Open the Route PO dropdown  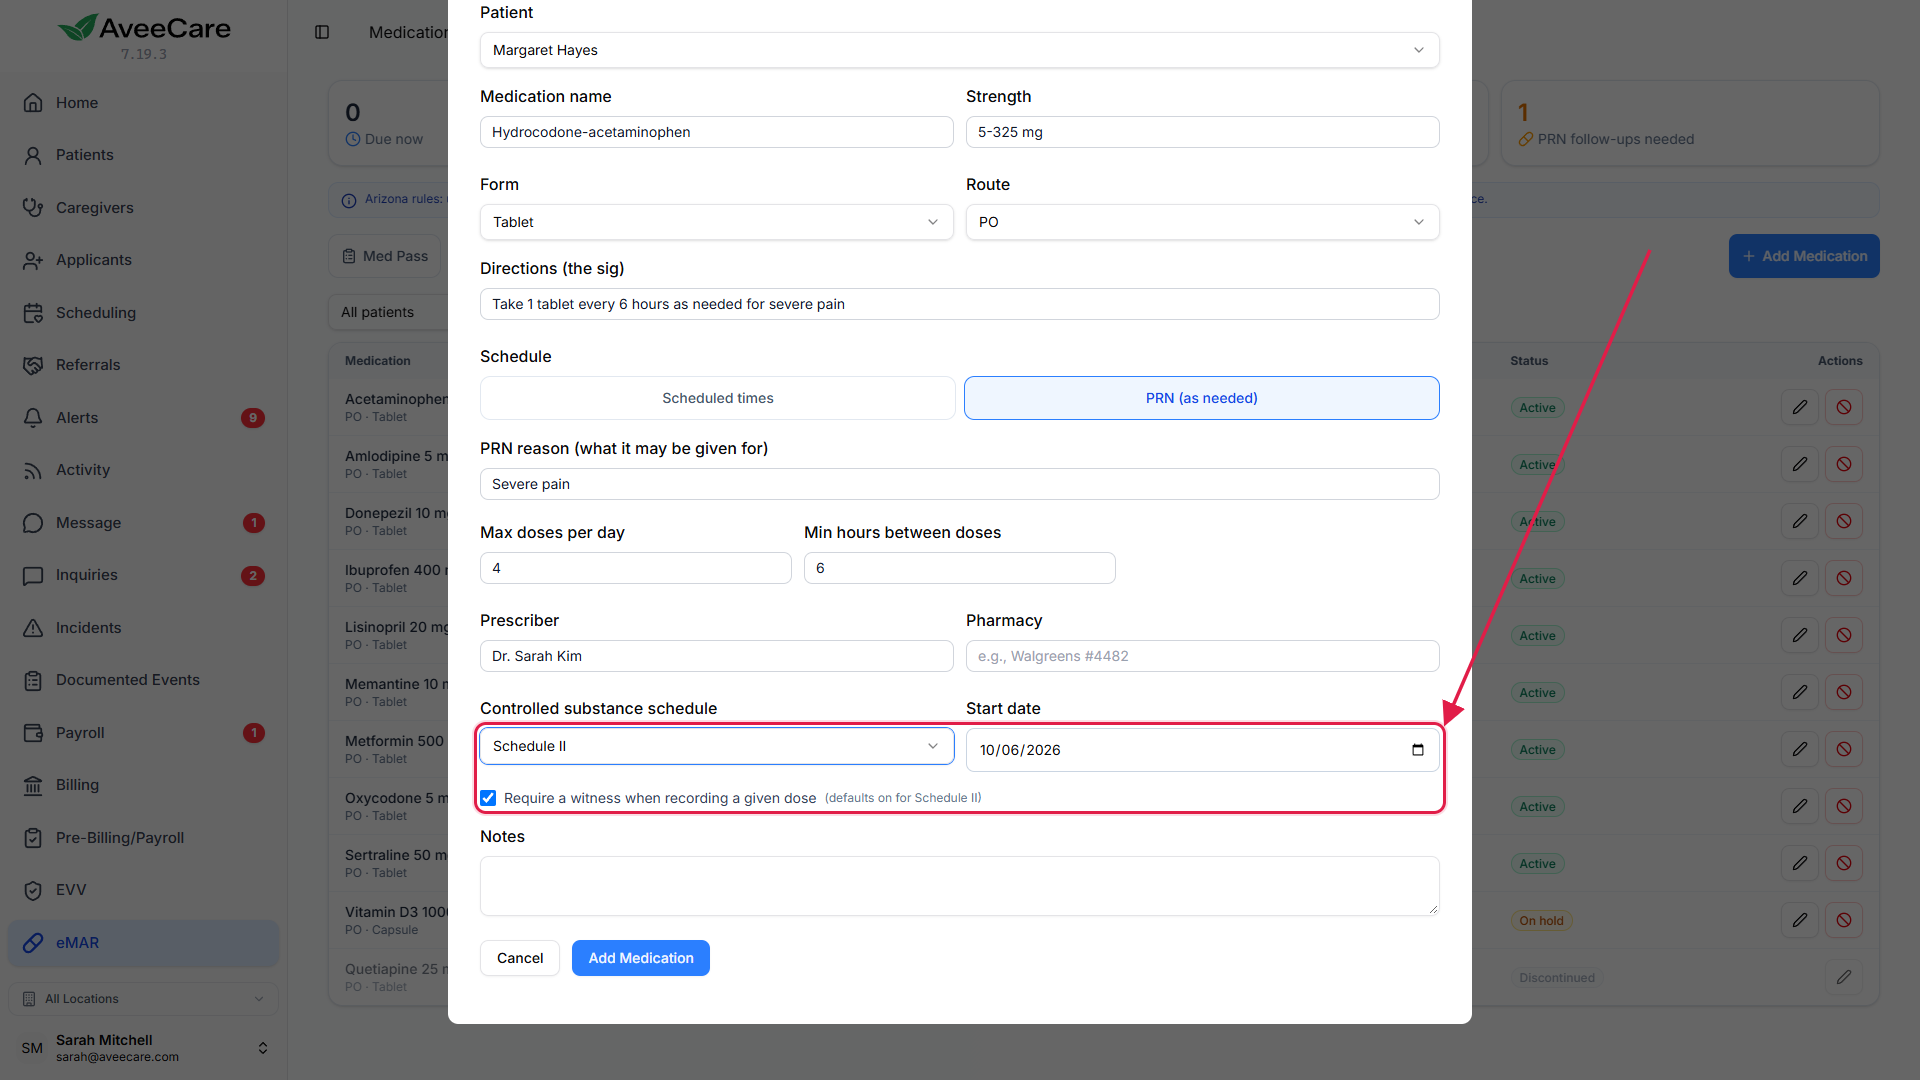(1203, 222)
